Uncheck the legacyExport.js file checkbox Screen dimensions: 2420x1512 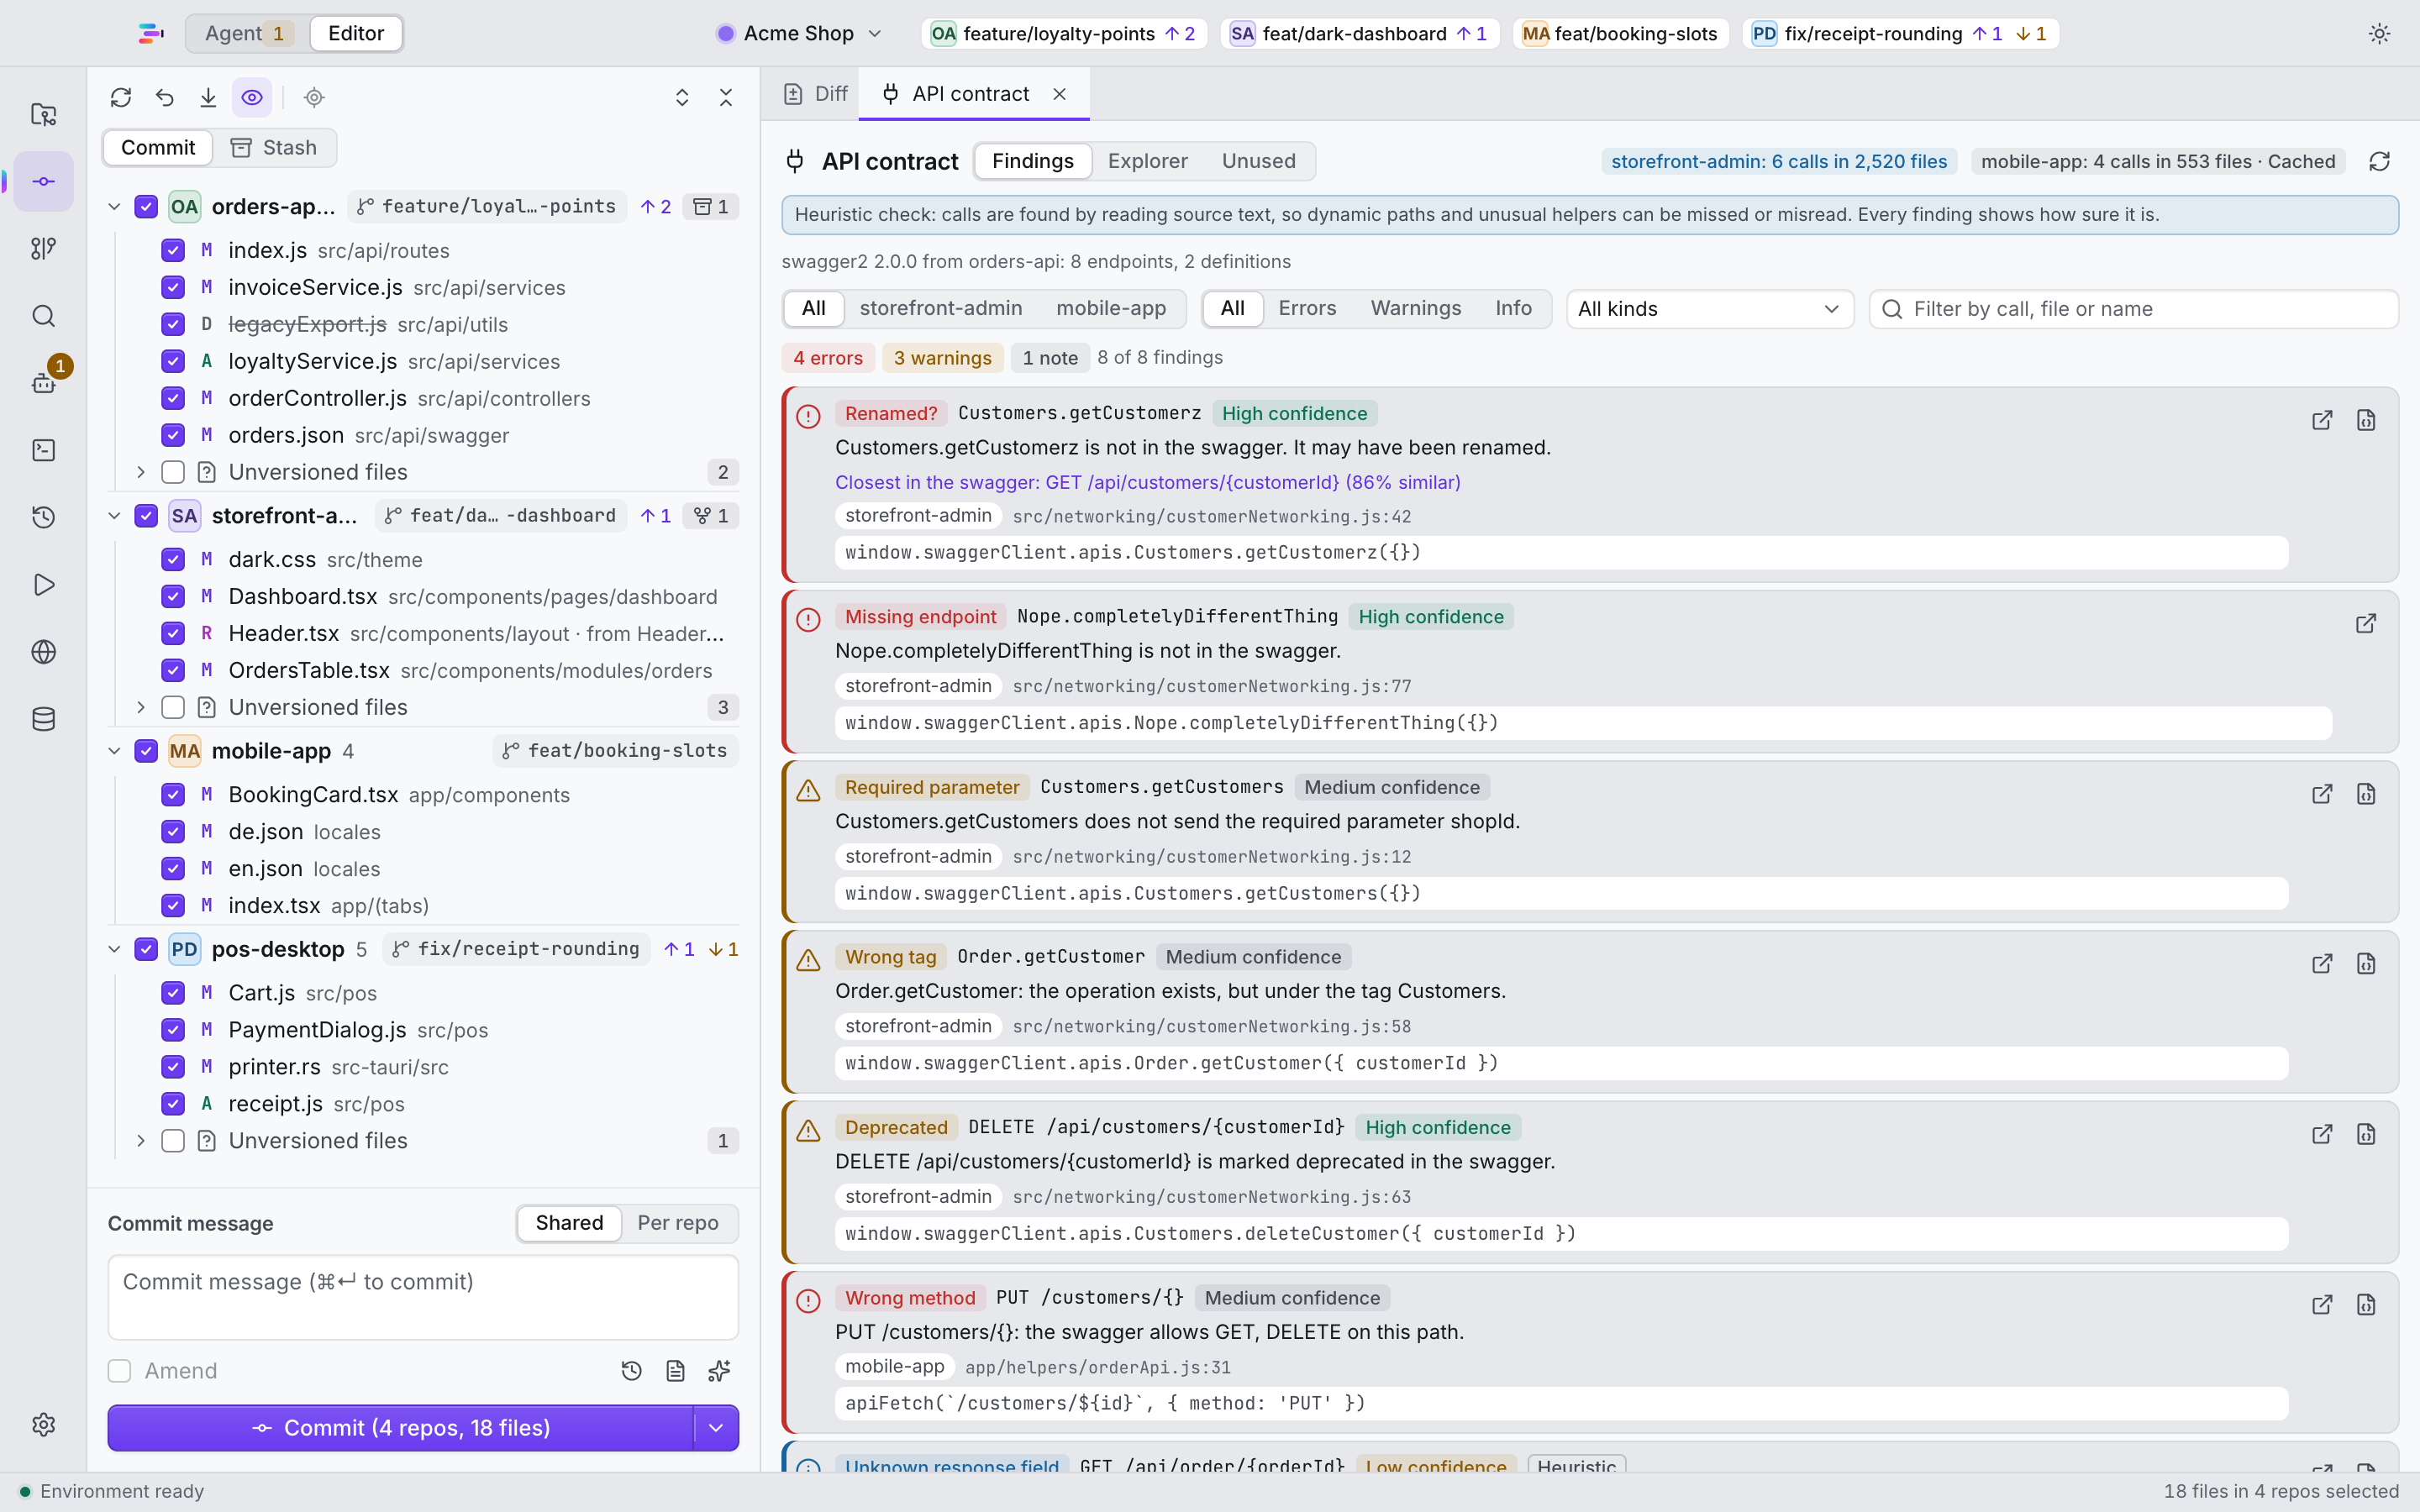[173, 324]
